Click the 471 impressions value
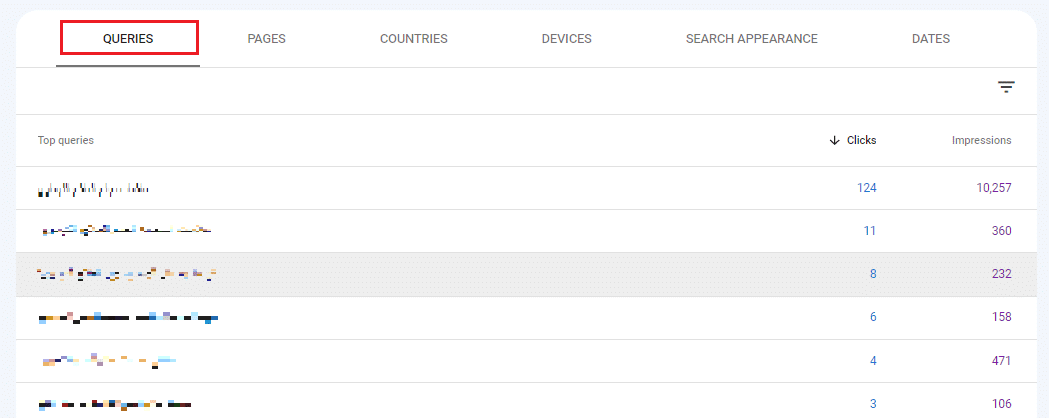Screen dimensions: 1049x418 pos(1001,361)
